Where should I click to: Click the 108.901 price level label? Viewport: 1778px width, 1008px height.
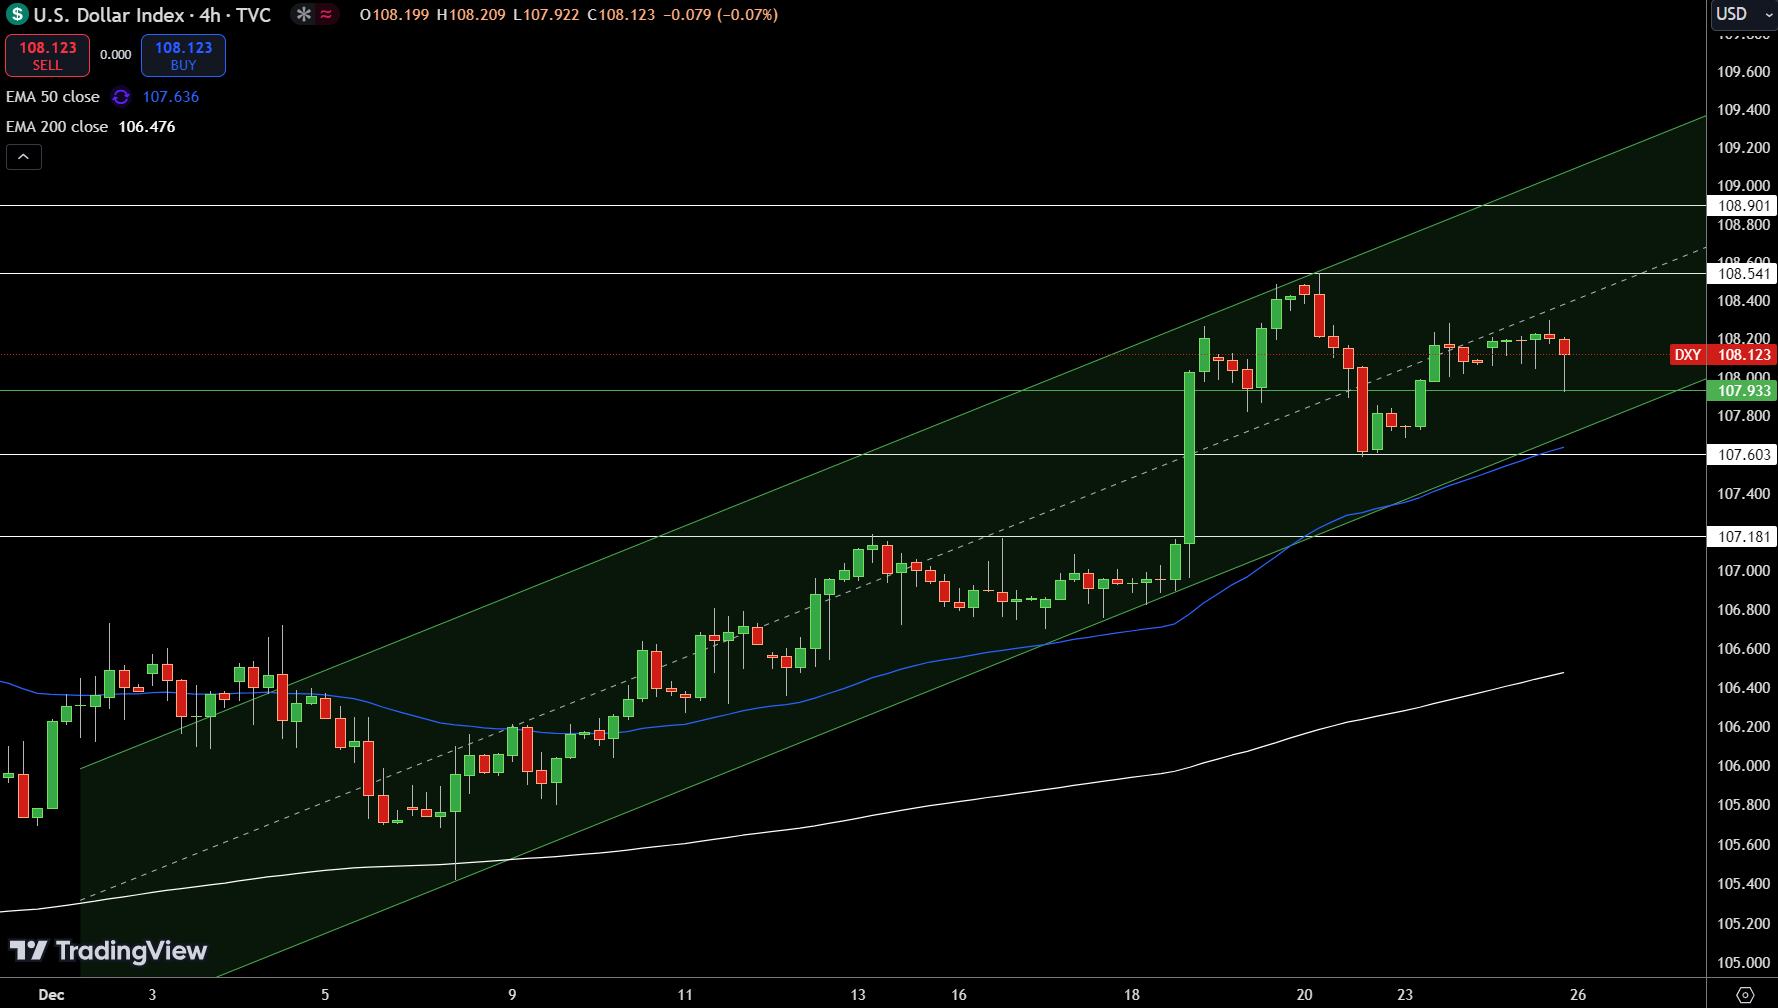1743,206
